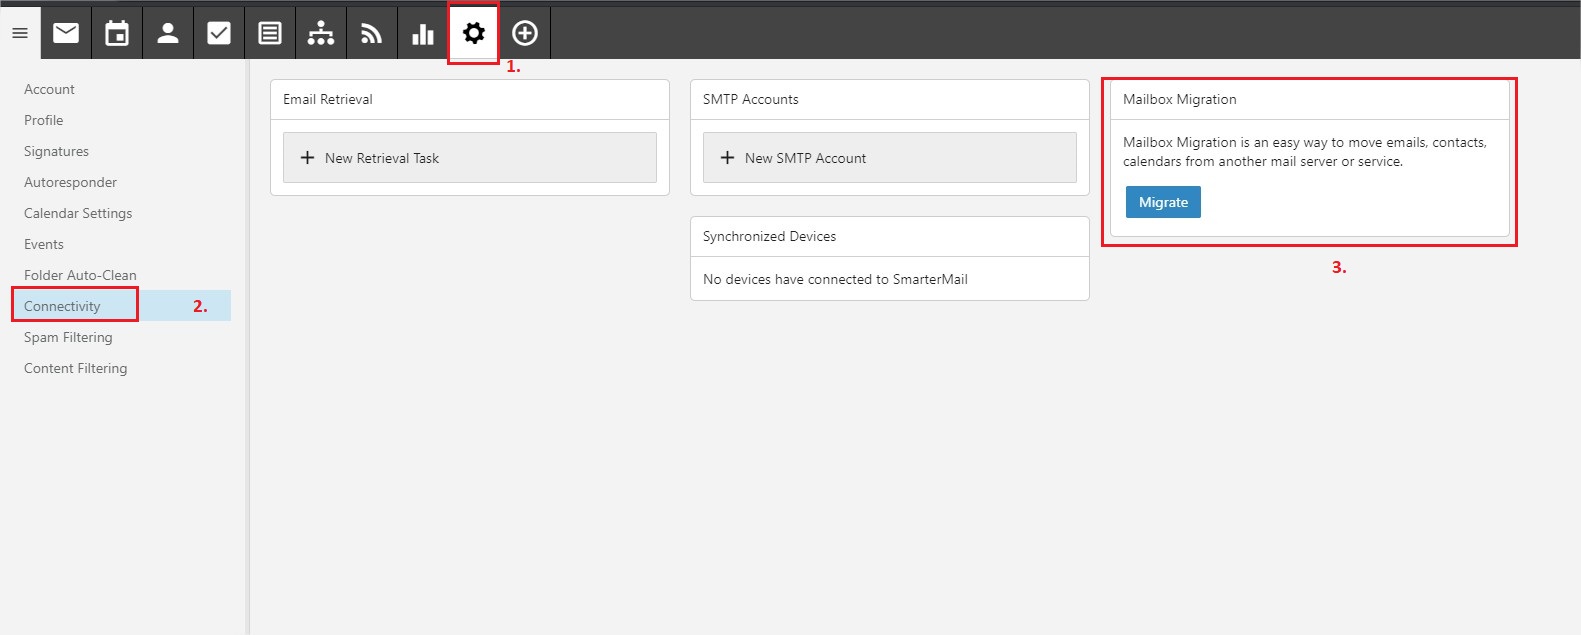
Task: Open the Email section icon
Action: coord(66,33)
